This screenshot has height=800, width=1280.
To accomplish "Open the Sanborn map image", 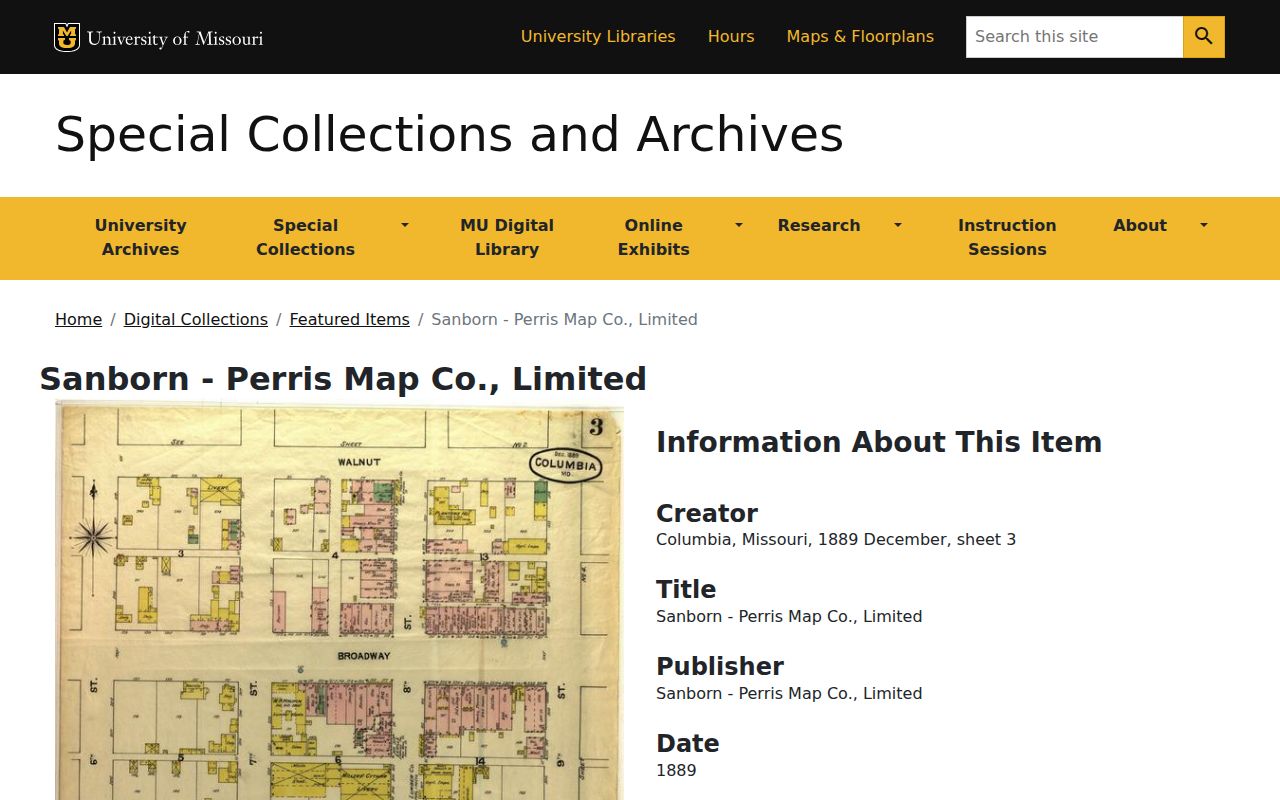I will click(x=339, y=600).
